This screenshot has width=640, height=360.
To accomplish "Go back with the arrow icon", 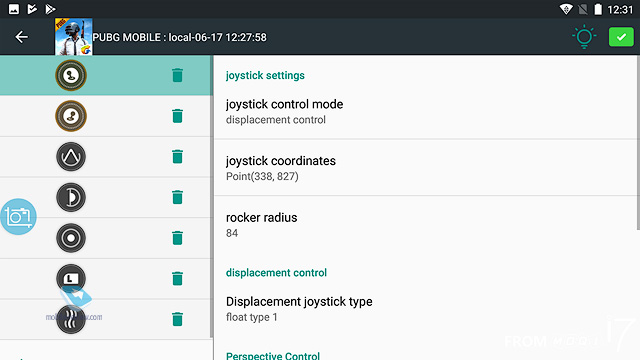I will click(21, 37).
